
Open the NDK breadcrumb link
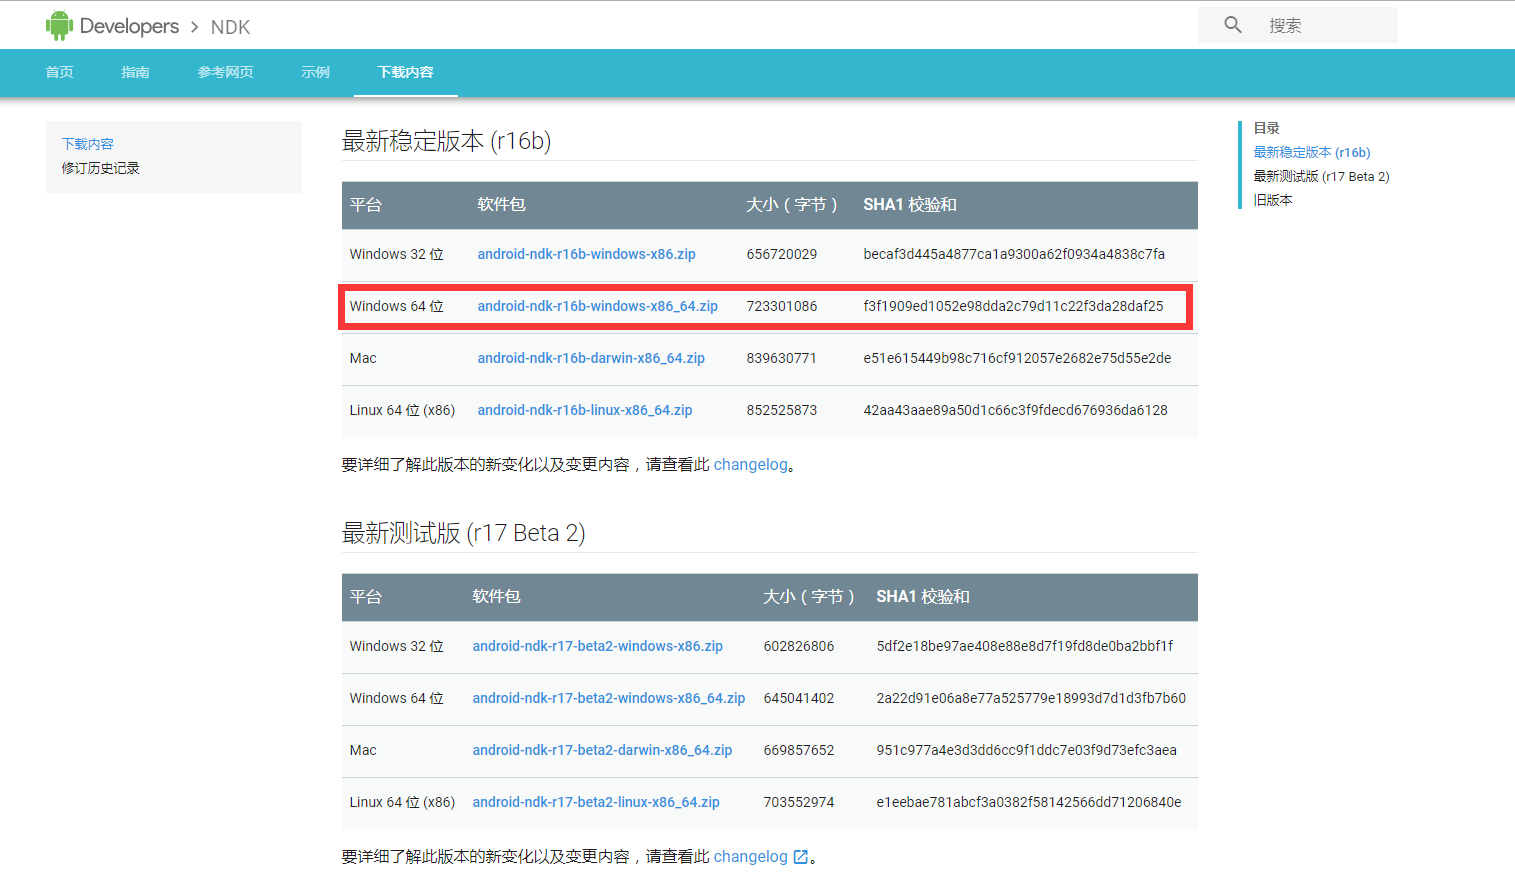[230, 27]
